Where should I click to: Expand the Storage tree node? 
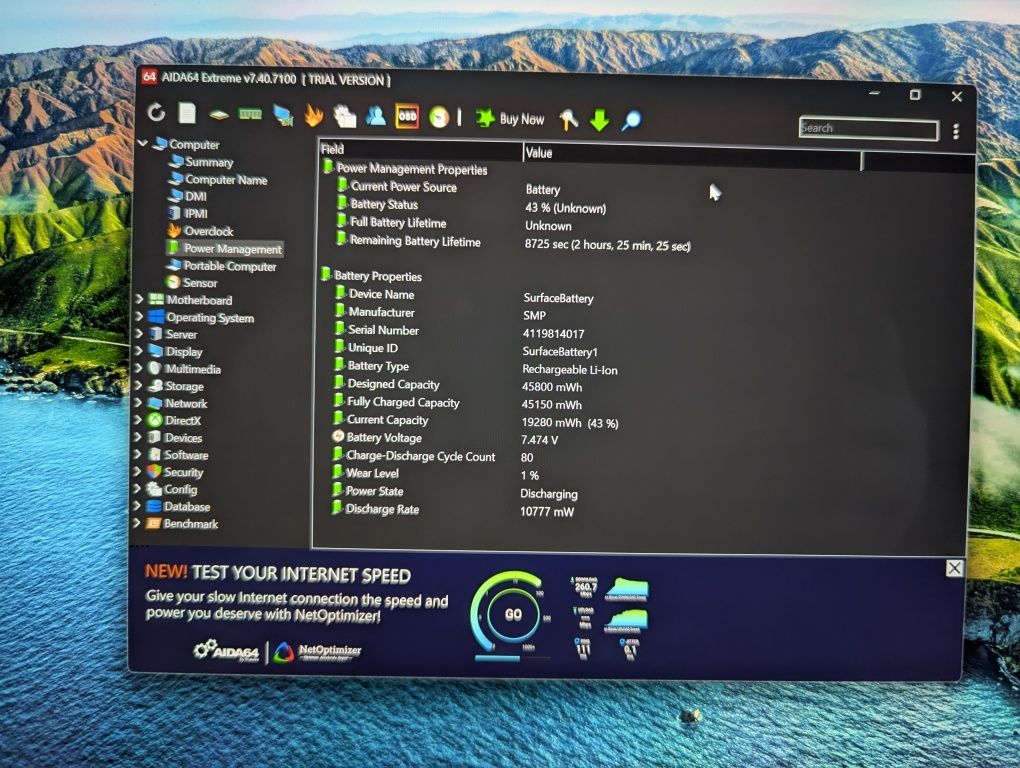click(x=138, y=385)
